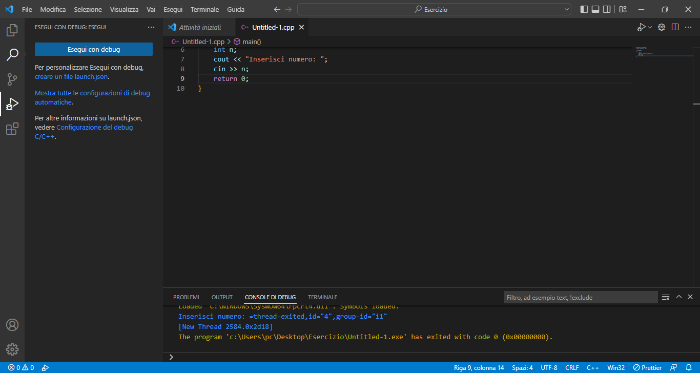This screenshot has height=373, width=700.
Task: Toggle the panel layout button
Action: (x=596, y=9)
